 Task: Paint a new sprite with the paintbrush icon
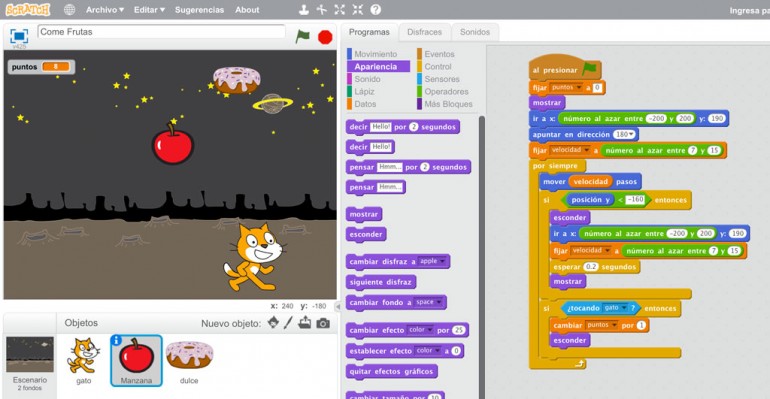pyautogui.click(x=288, y=323)
